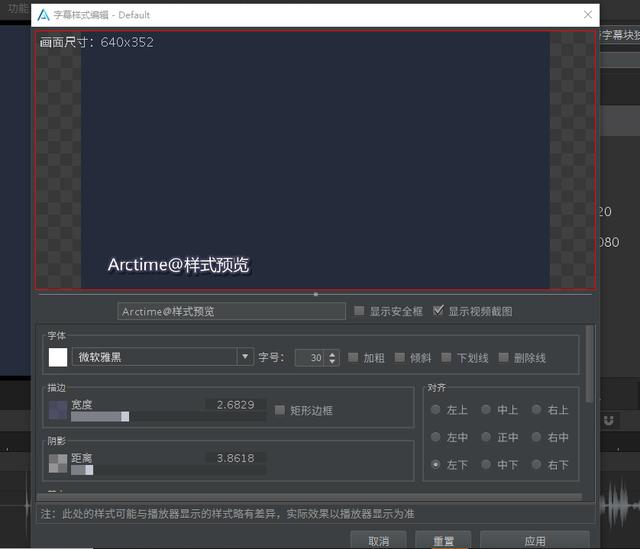Click the shadow distance value 3.8618
The image size is (640, 549).
point(236,458)
